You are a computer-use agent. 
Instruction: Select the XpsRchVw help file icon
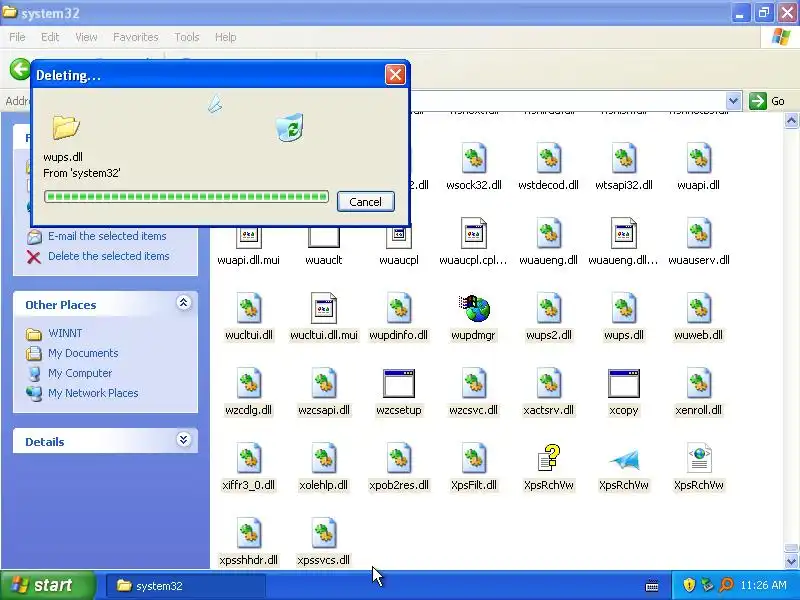[x=549, y=458]
